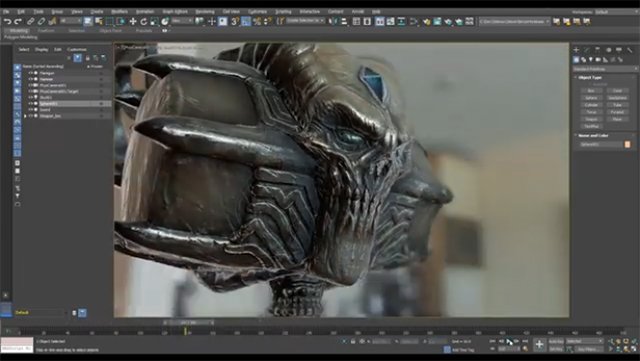Open the Workspaces dropdown
This screenshot has width=640, height=361.
tap(616, 12)
